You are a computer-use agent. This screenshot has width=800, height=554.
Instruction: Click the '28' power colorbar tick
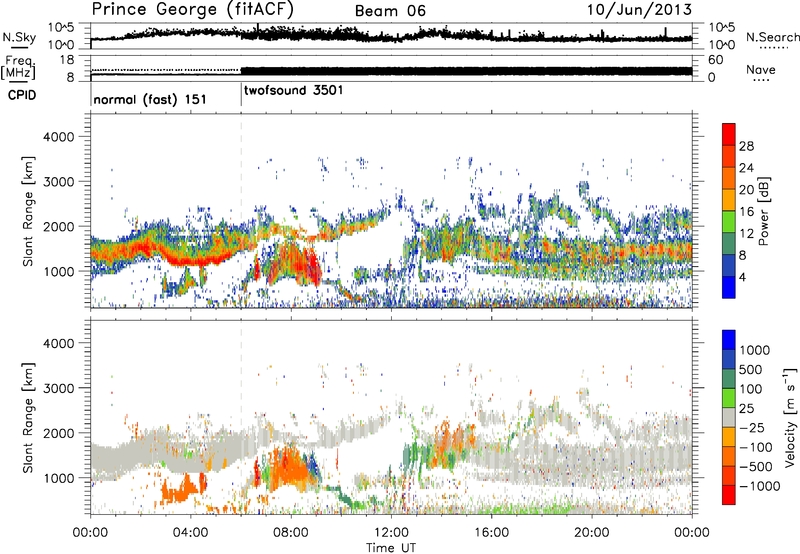(x=746, y=146)
